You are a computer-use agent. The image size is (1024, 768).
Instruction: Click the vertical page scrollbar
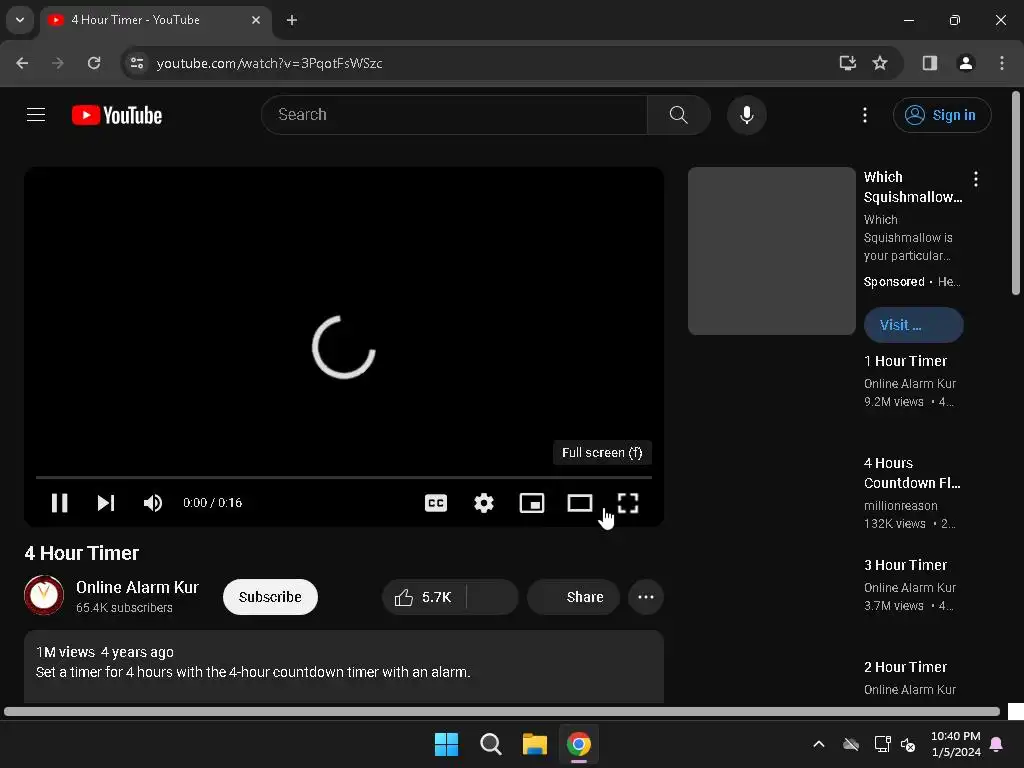(x=1016, y=193)
